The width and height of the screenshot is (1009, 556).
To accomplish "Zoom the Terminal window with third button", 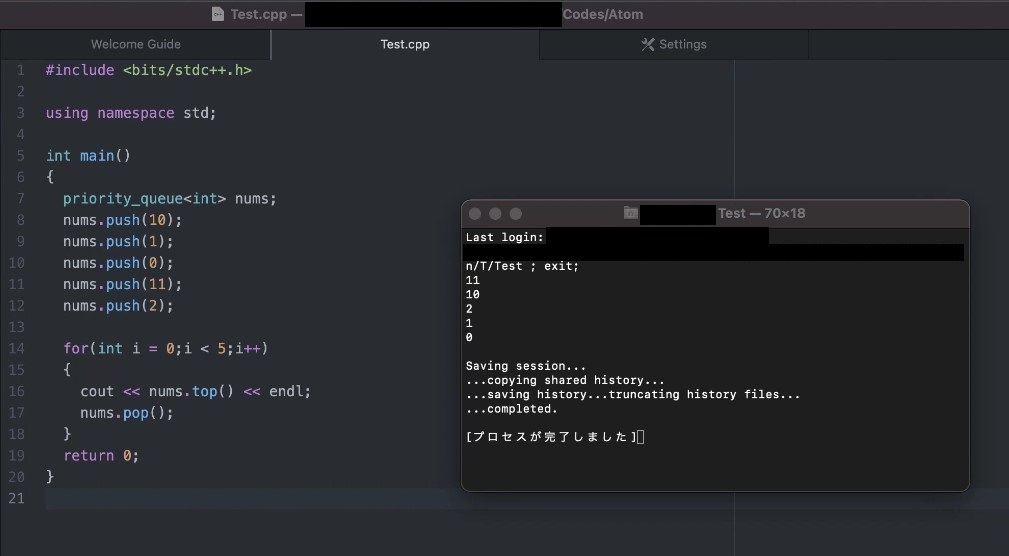I will click(515, 214).
